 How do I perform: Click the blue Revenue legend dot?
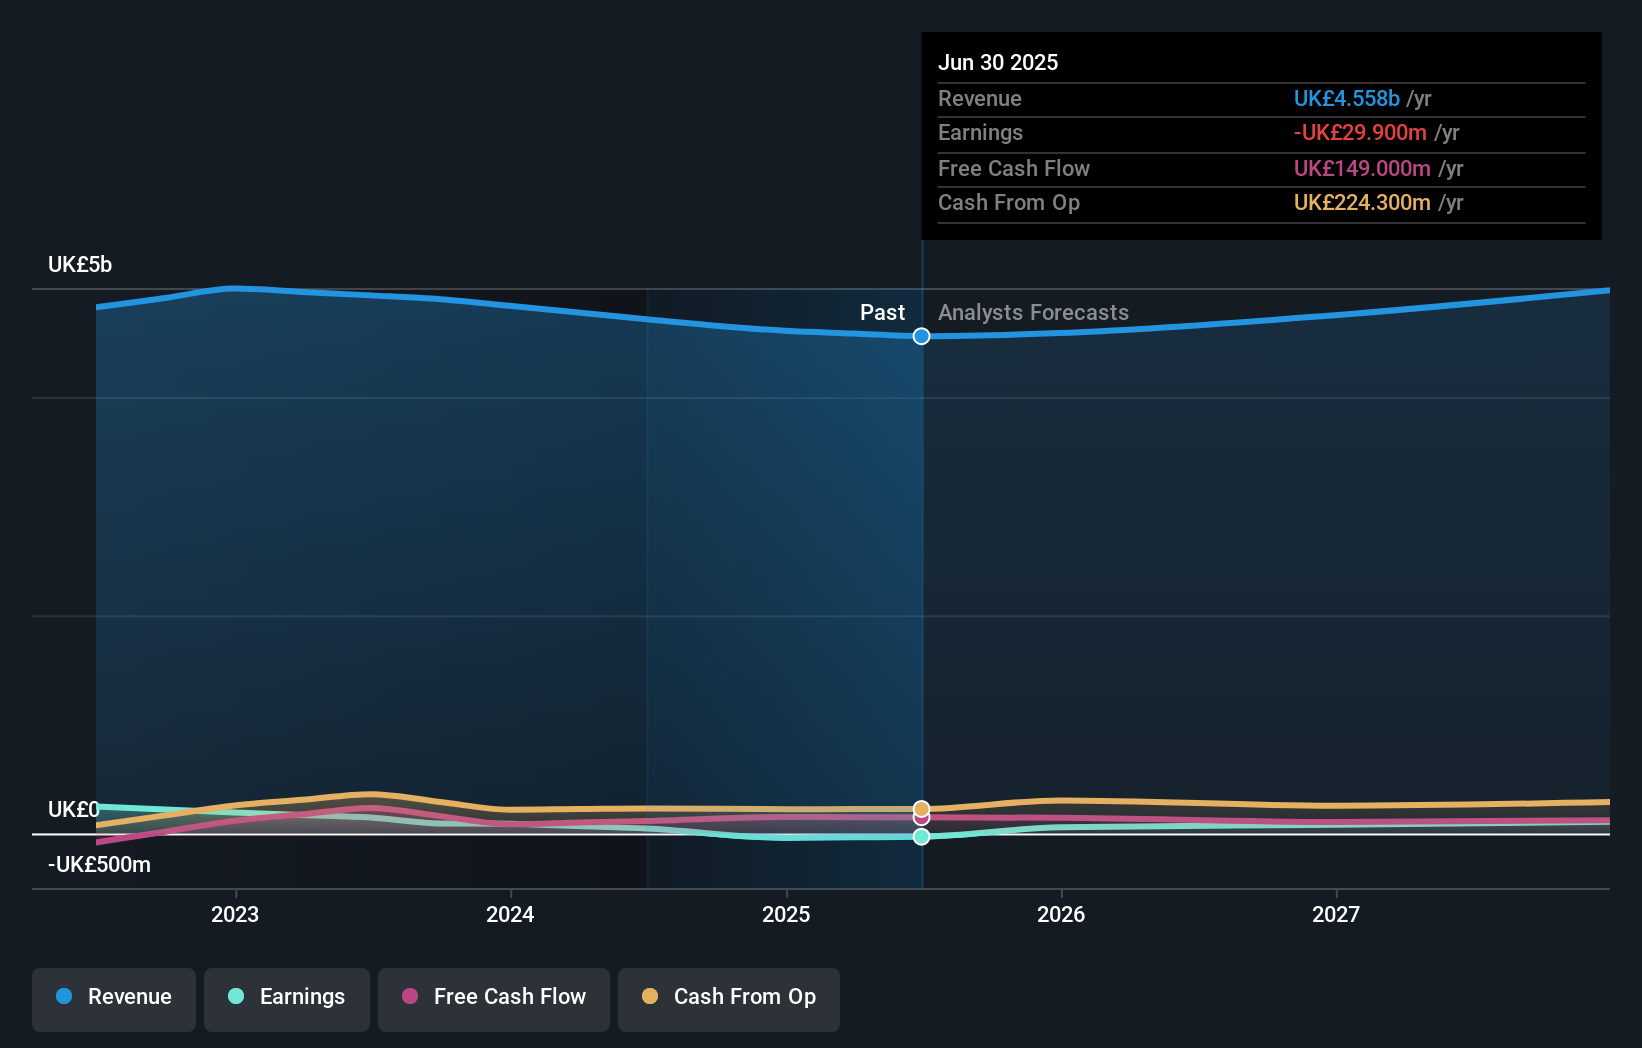(x=62, y=997)
